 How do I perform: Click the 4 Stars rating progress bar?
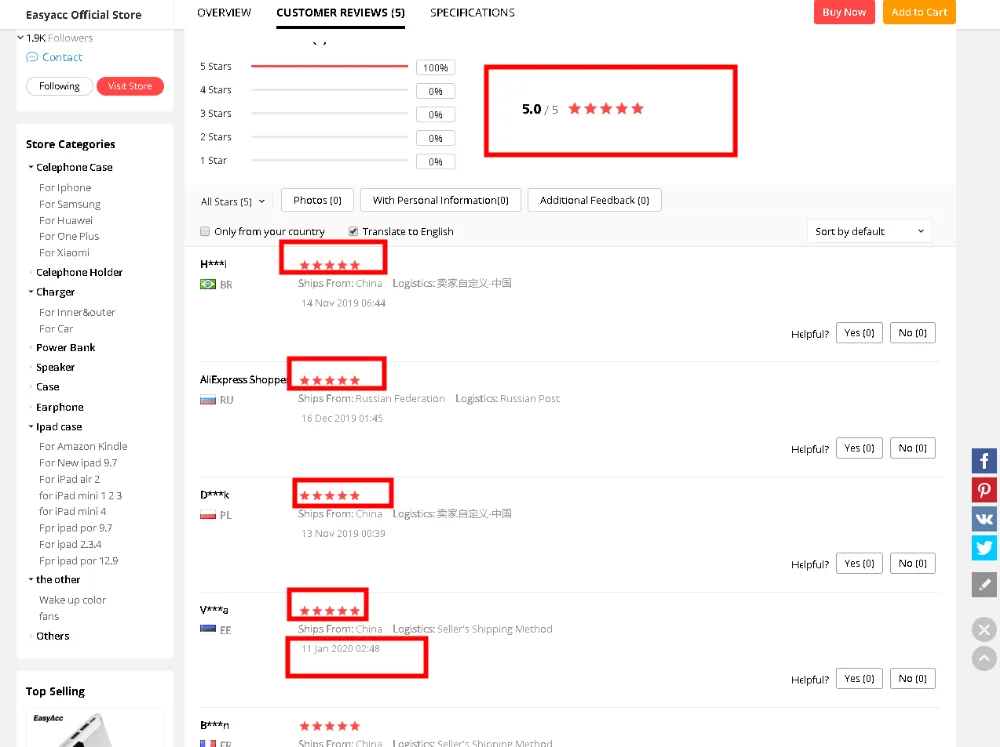point(329,90)
